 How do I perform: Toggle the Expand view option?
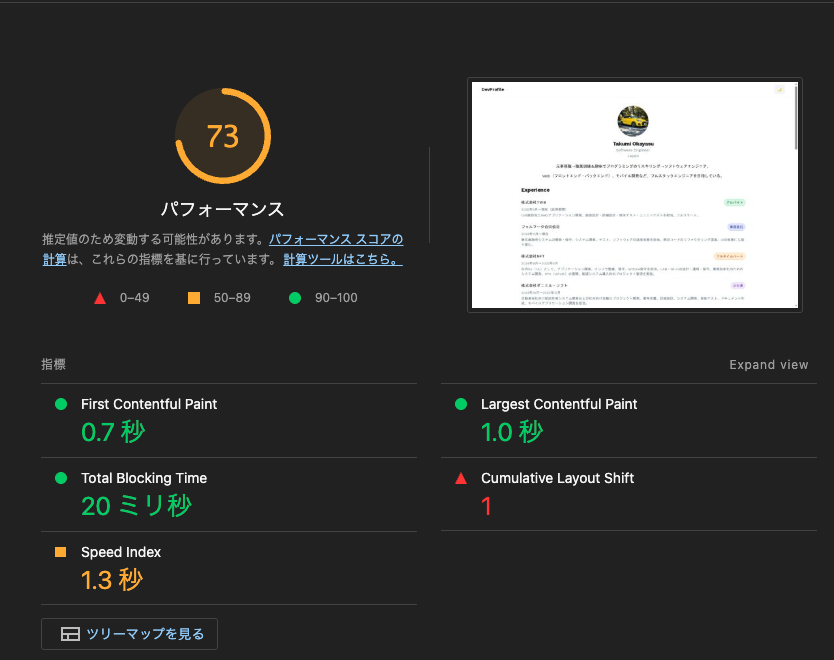click(x=768, y=365)
